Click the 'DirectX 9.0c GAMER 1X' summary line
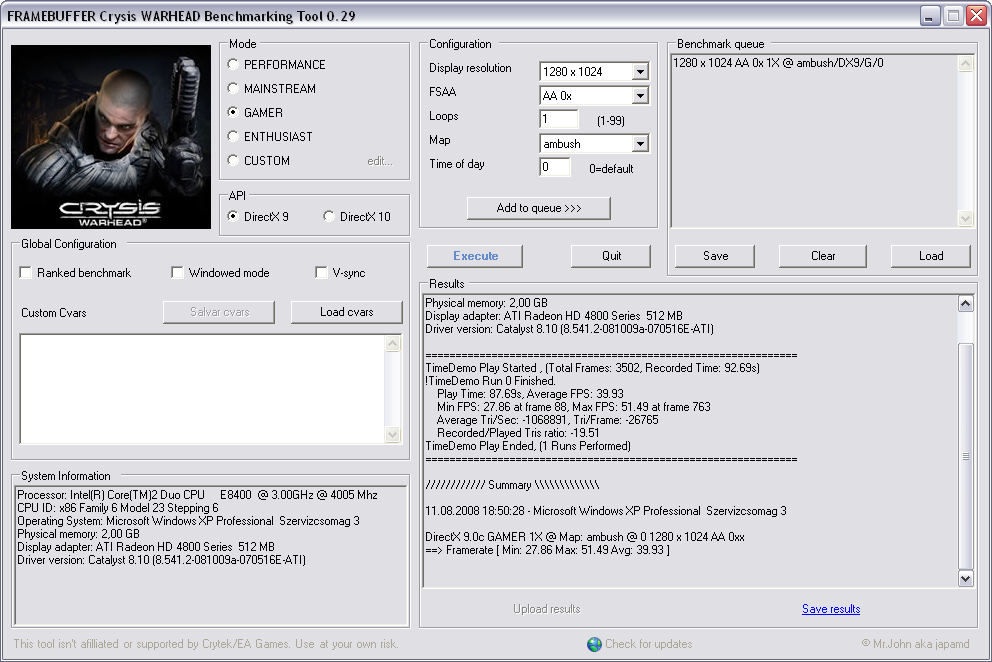992x662 pixels. click(x=585, y=537)
